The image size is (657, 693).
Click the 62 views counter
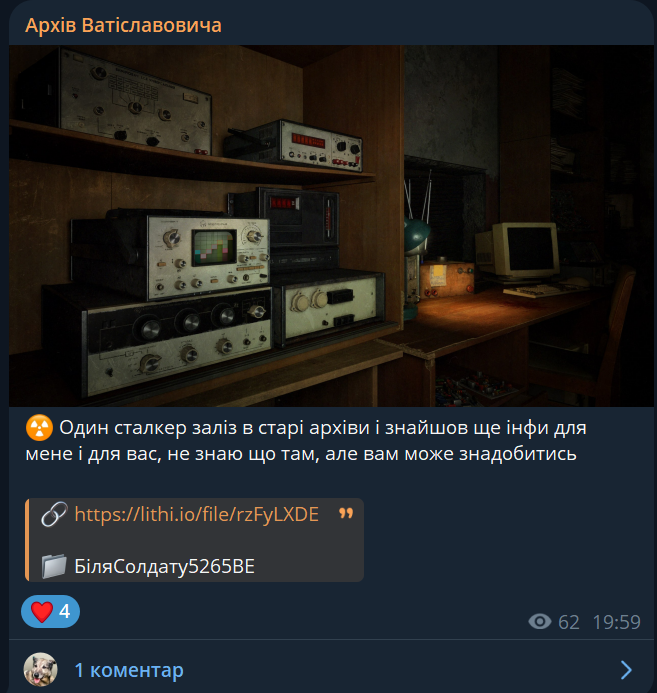569,622
